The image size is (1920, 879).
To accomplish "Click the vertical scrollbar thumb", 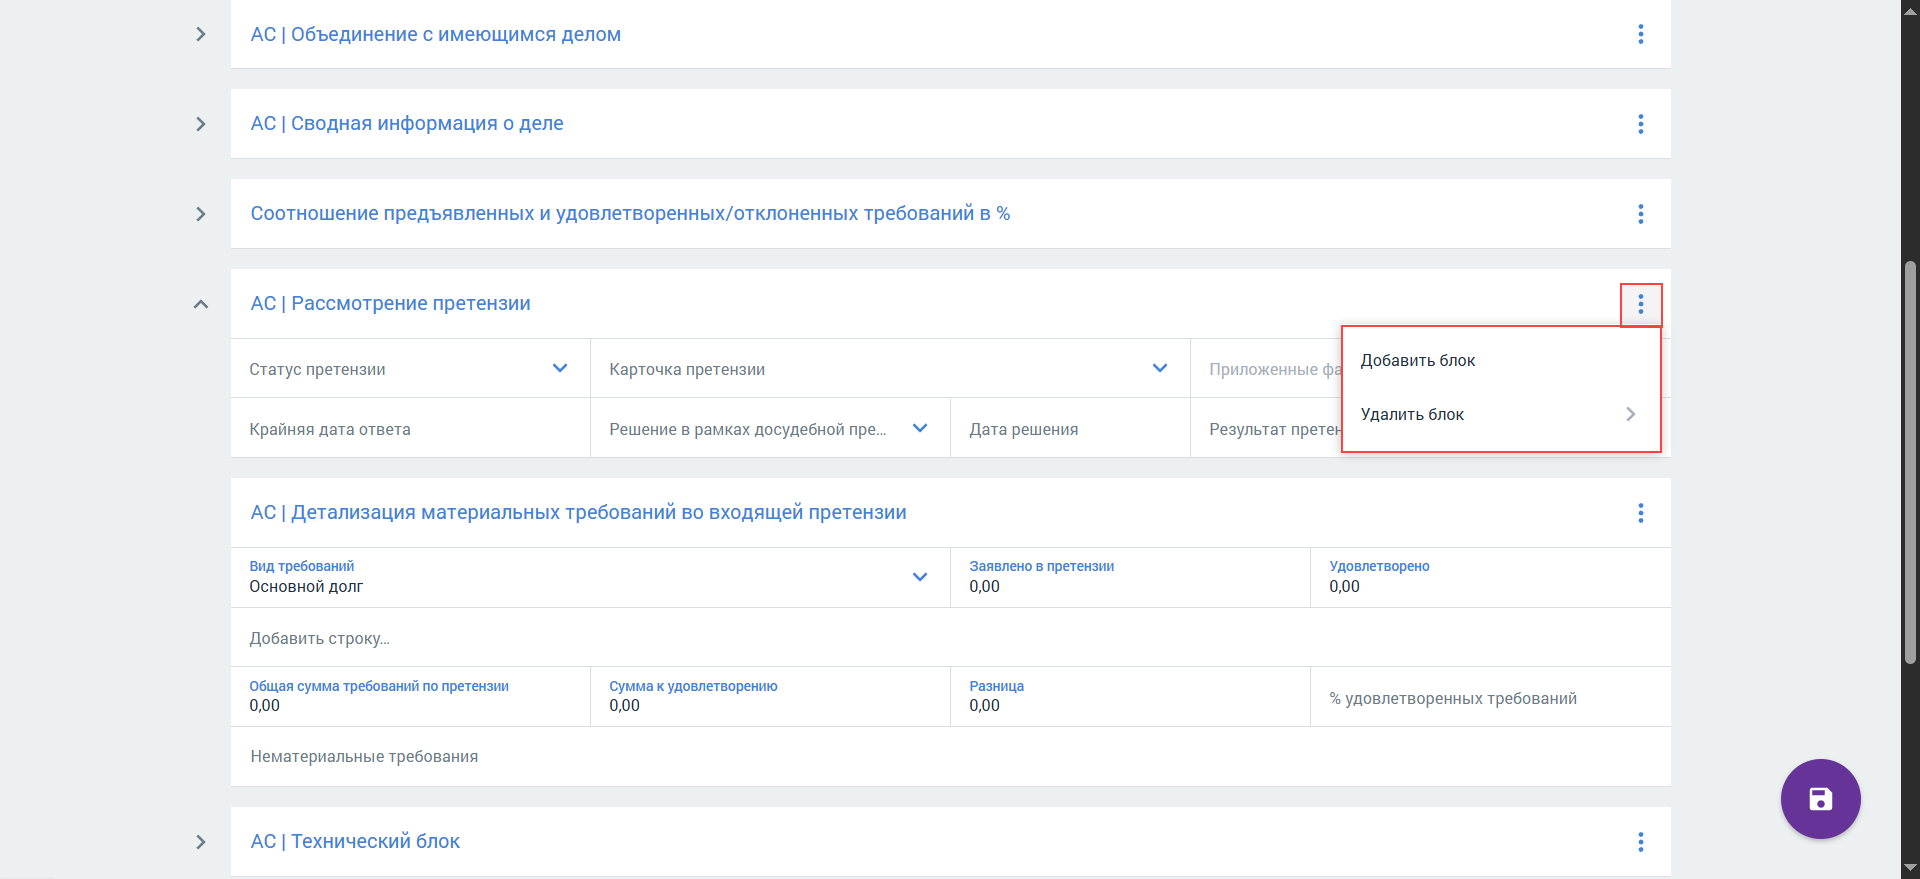I will (x=1910, y=462).
